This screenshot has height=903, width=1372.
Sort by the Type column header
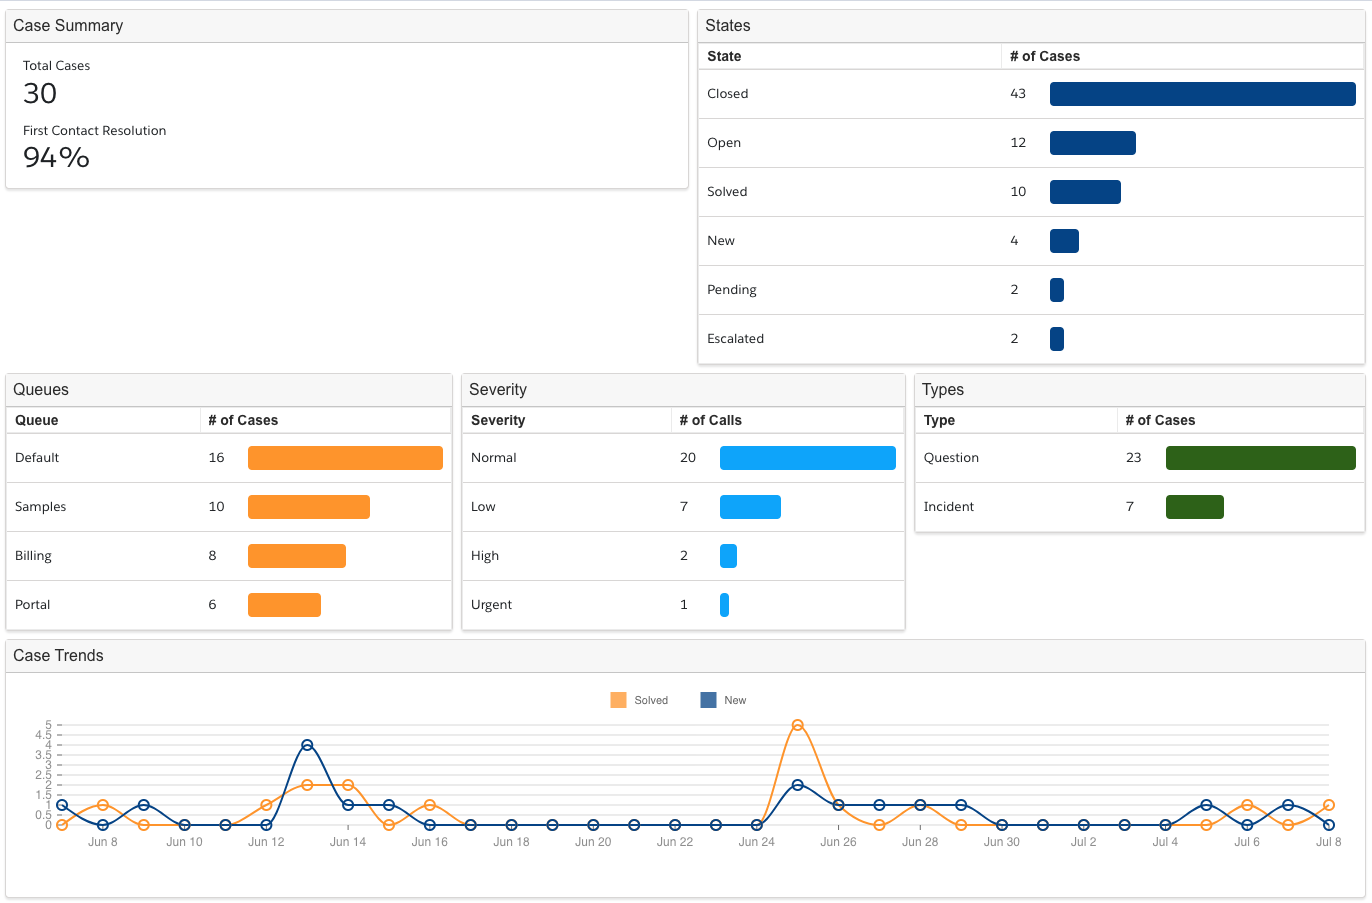click(939, 420)
